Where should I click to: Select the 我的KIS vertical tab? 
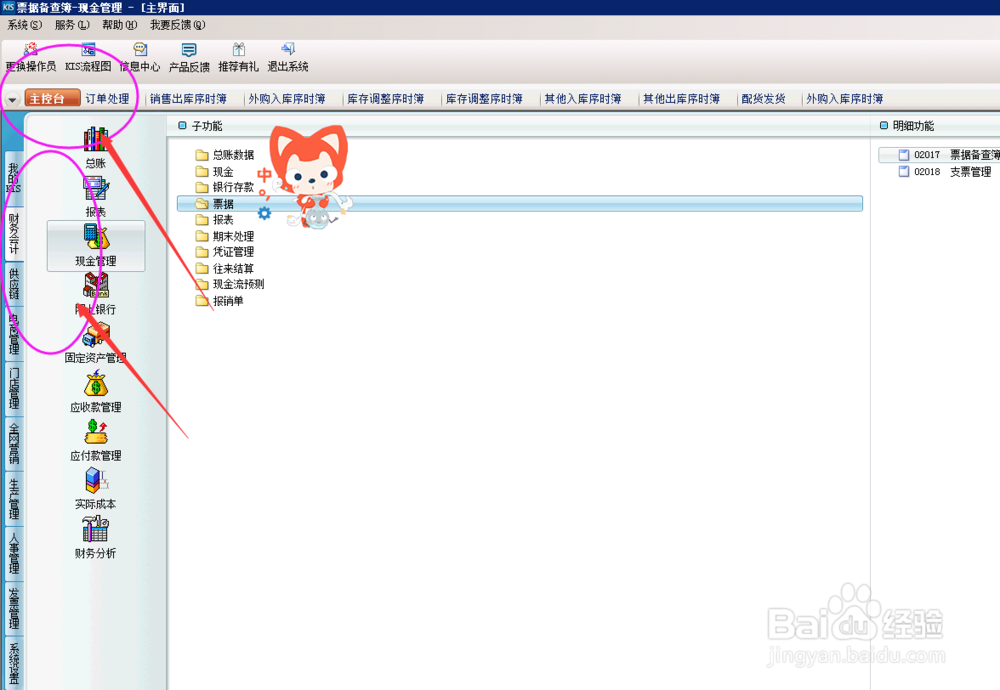tap(13, 177)
